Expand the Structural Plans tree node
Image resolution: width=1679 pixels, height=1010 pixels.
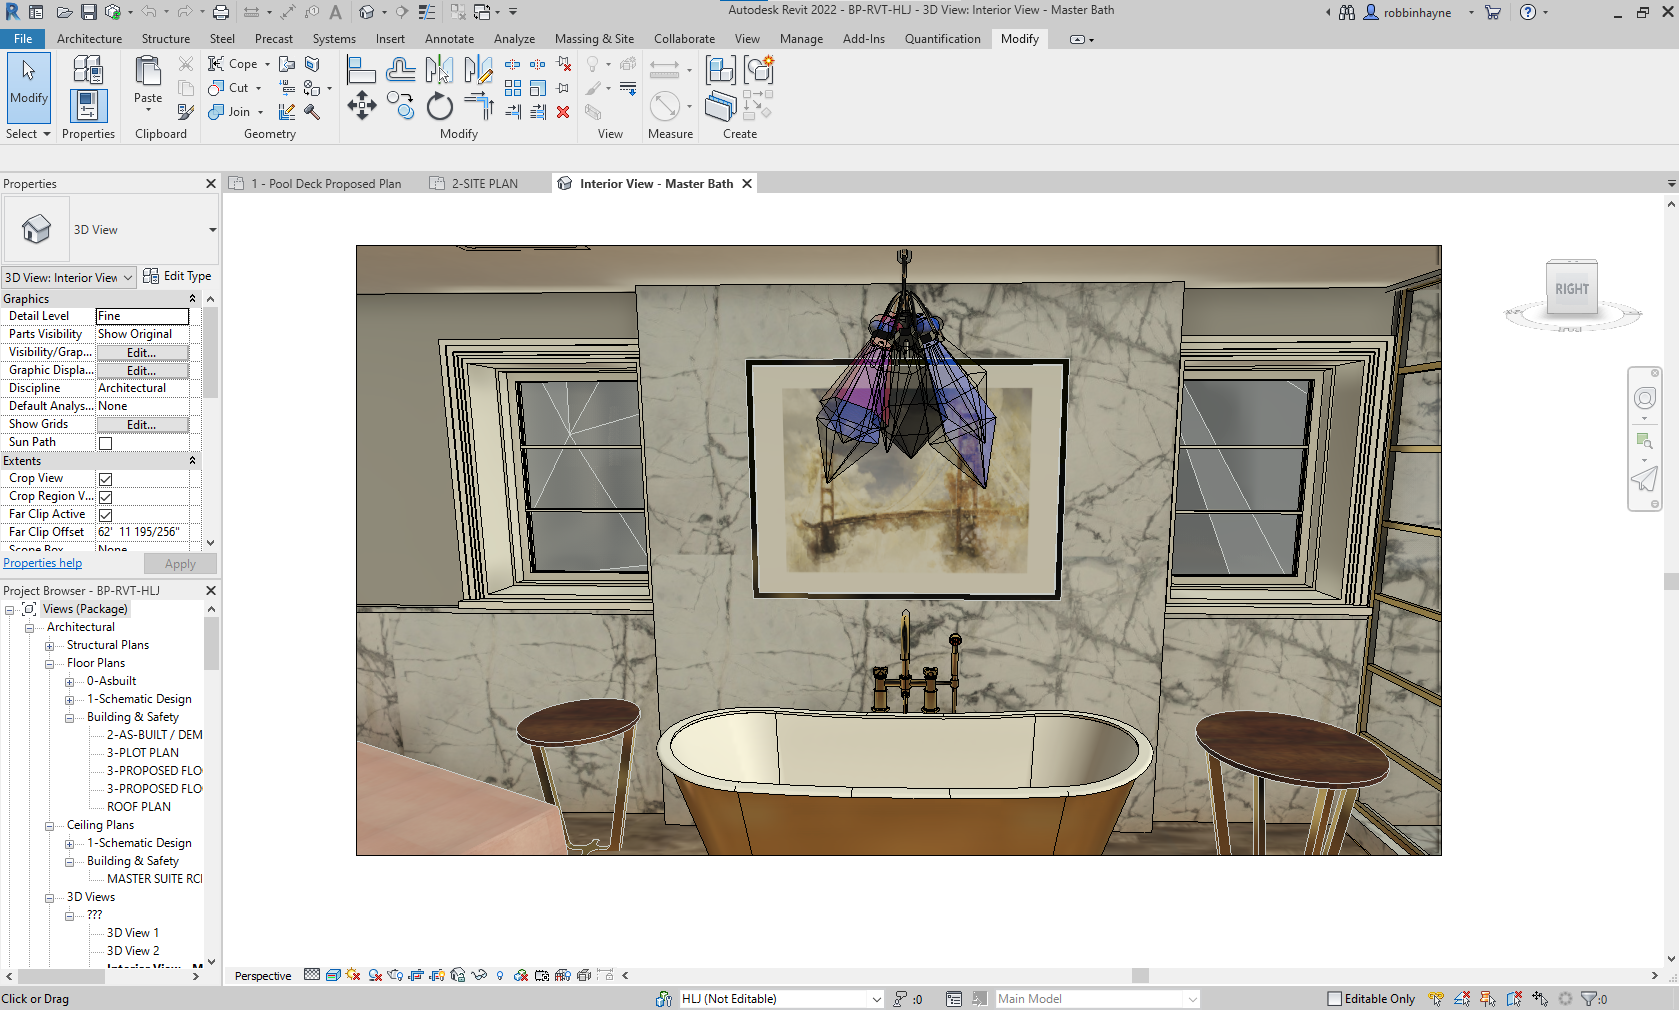click(49, 646)
